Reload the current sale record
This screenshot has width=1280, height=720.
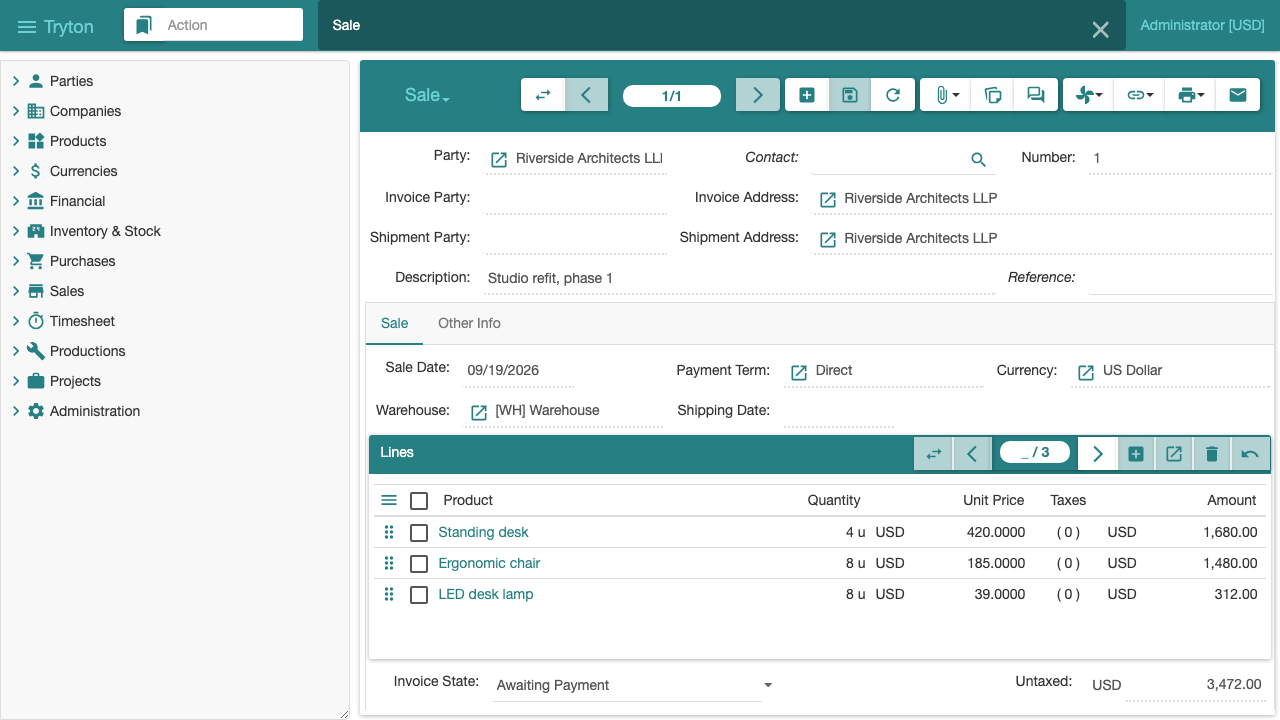[893, 95]
